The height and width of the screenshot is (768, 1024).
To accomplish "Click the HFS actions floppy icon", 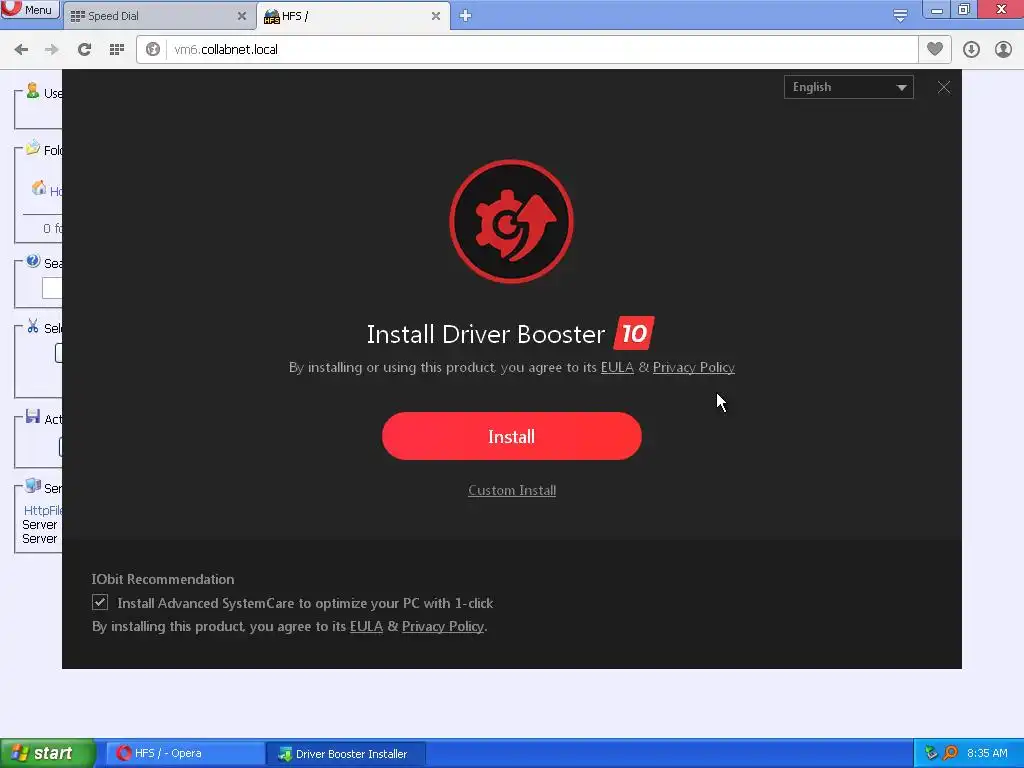I will point(33,416).
